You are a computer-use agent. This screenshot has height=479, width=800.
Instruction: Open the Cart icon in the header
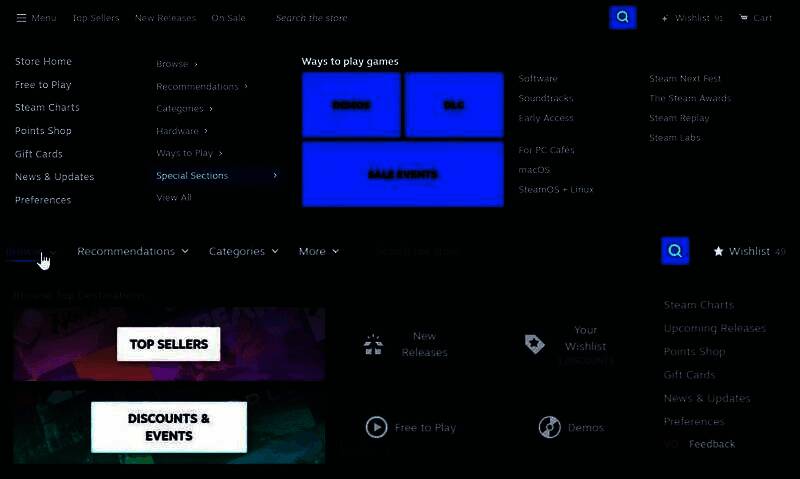coord(744,18)
